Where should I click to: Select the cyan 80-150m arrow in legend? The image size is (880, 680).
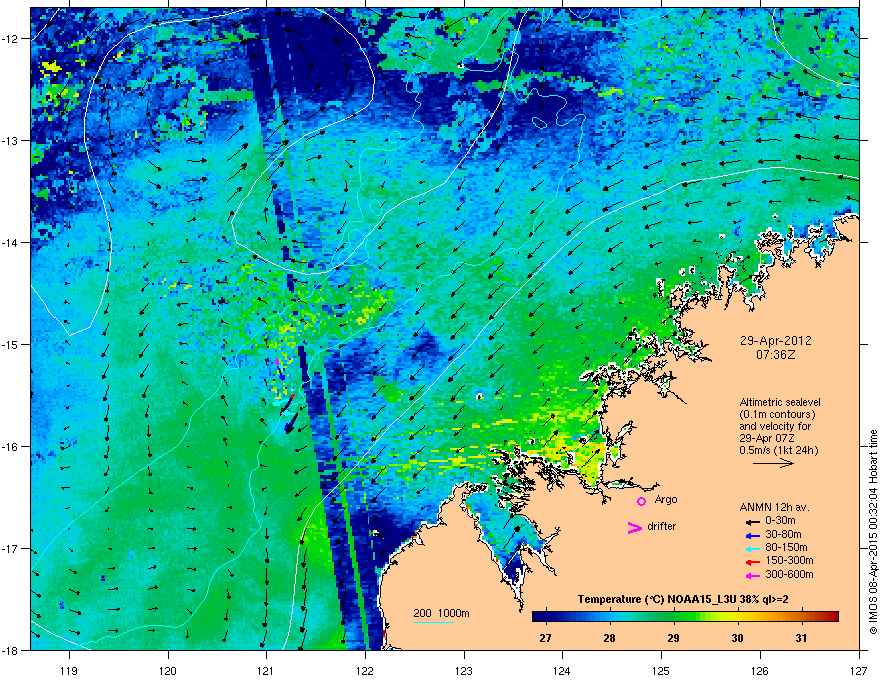pyautogui.click(x=753, y=548)
